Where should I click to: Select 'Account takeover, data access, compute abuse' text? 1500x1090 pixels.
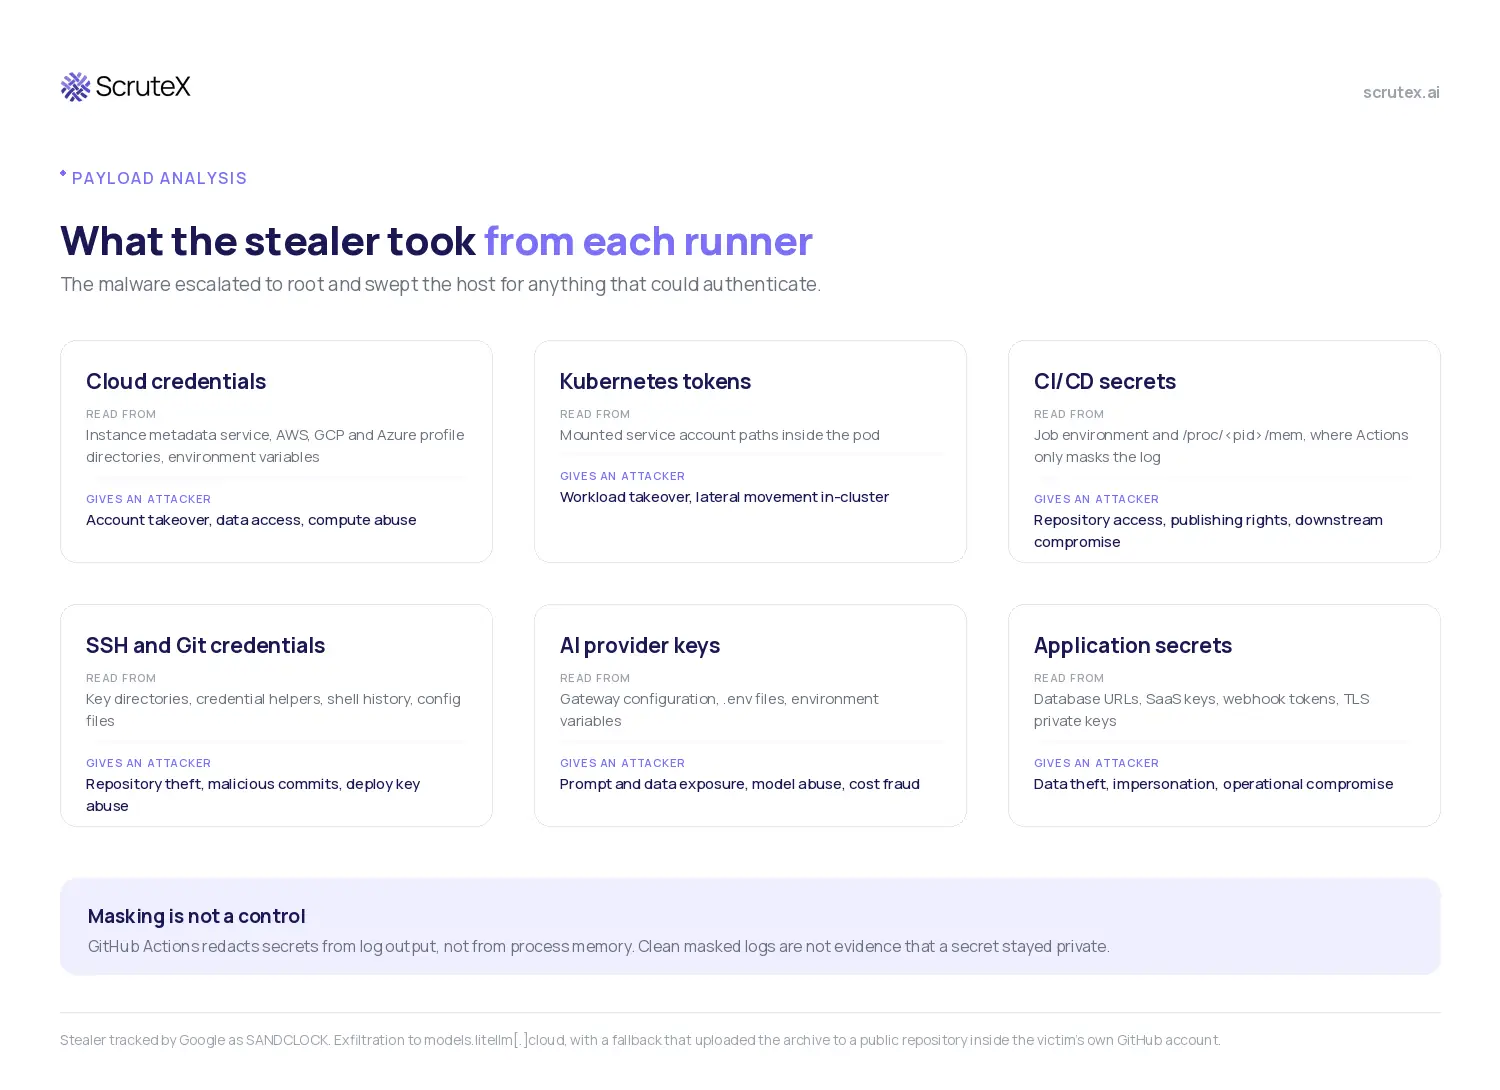pyautogui.click(x=251, y=520)
